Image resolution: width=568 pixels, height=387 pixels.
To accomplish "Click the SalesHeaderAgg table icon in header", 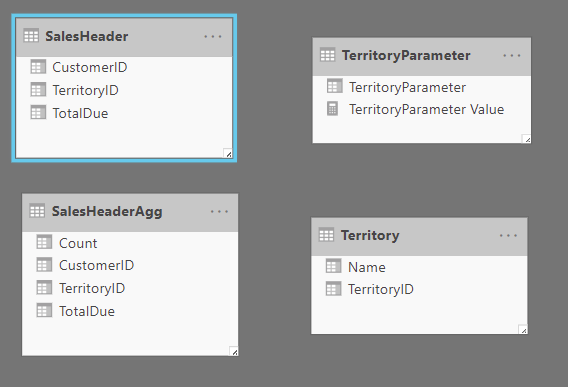I will (x=37, y=211).
